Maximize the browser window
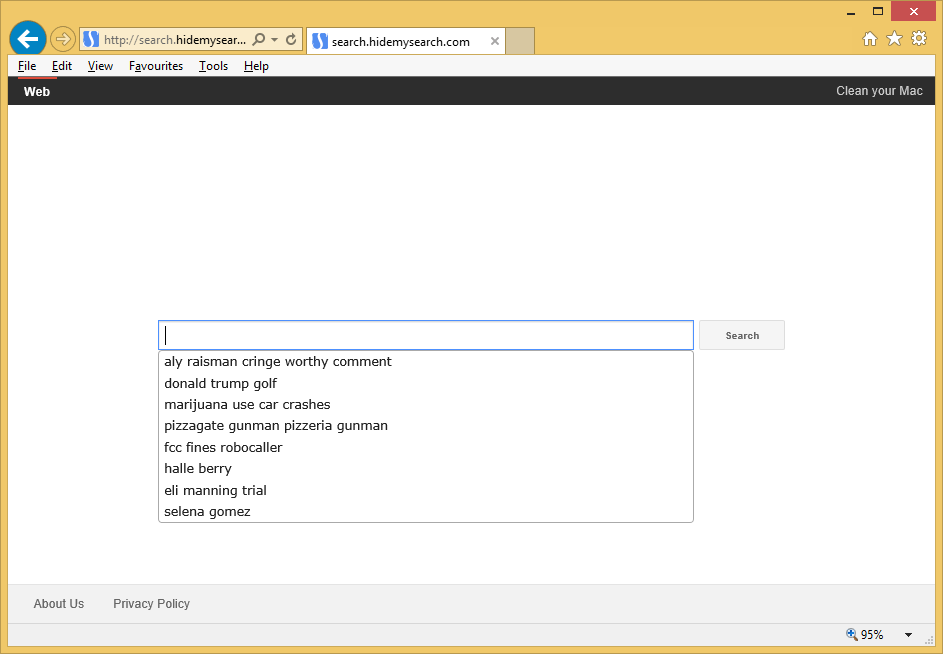 [x=878, y=11]
